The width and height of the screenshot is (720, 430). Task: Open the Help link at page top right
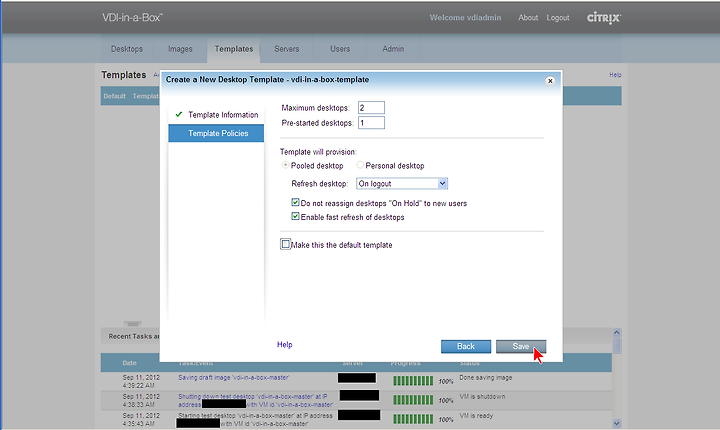[615, 75]
